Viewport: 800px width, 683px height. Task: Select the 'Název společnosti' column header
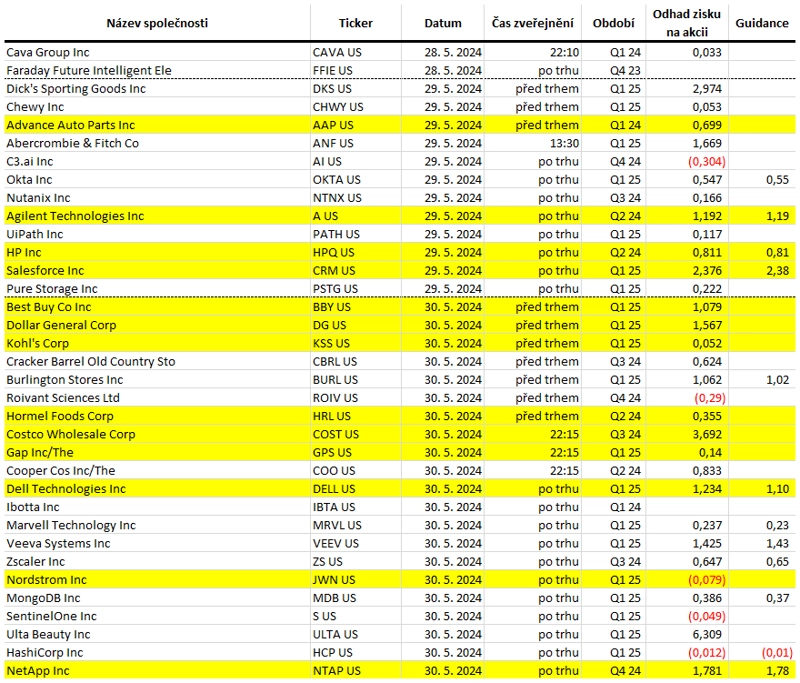tap(157, 23)
